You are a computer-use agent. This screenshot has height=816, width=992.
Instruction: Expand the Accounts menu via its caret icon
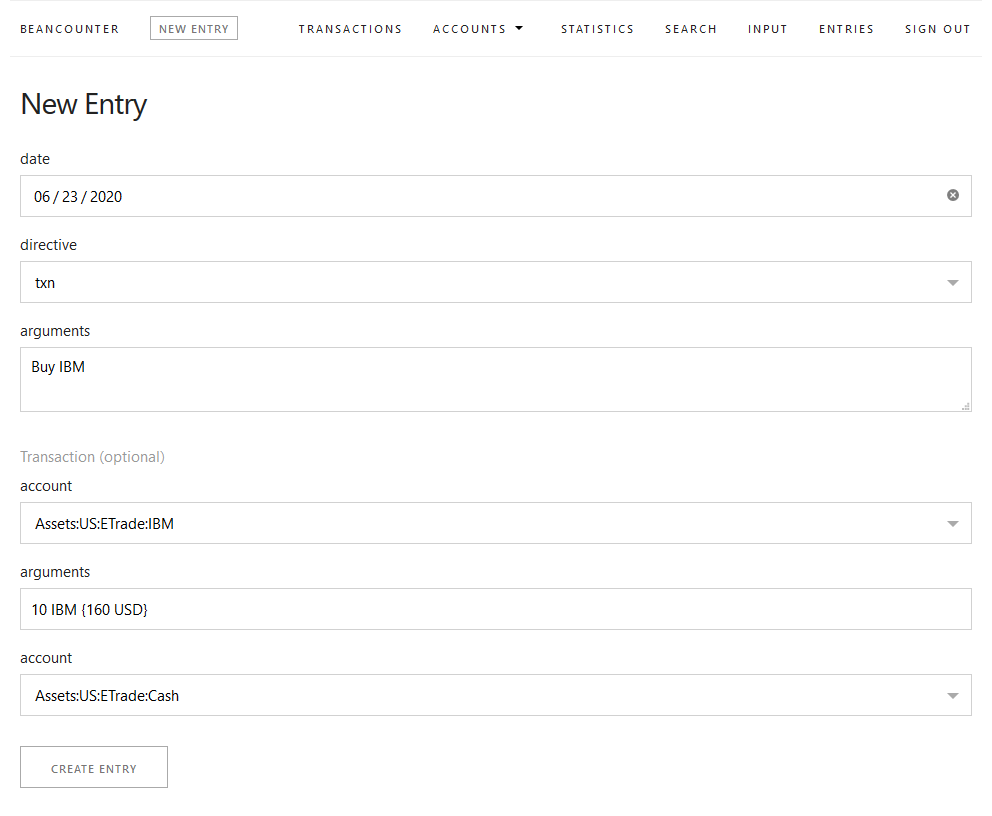[519, 28]
